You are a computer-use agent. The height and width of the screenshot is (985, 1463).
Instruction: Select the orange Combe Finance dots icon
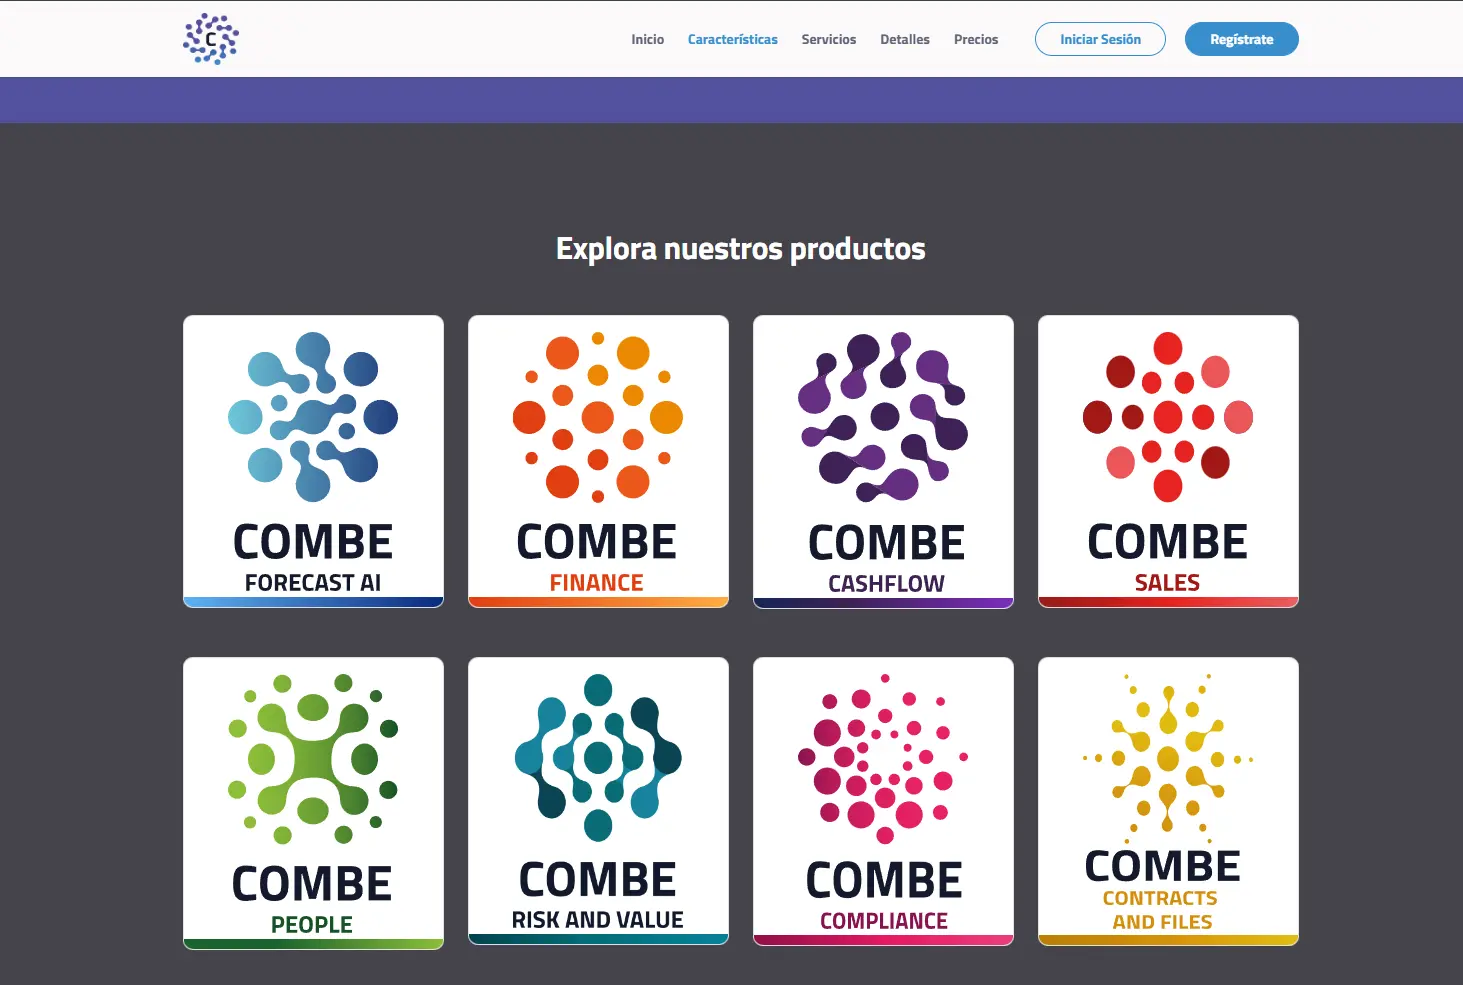[x=598, y=417]
